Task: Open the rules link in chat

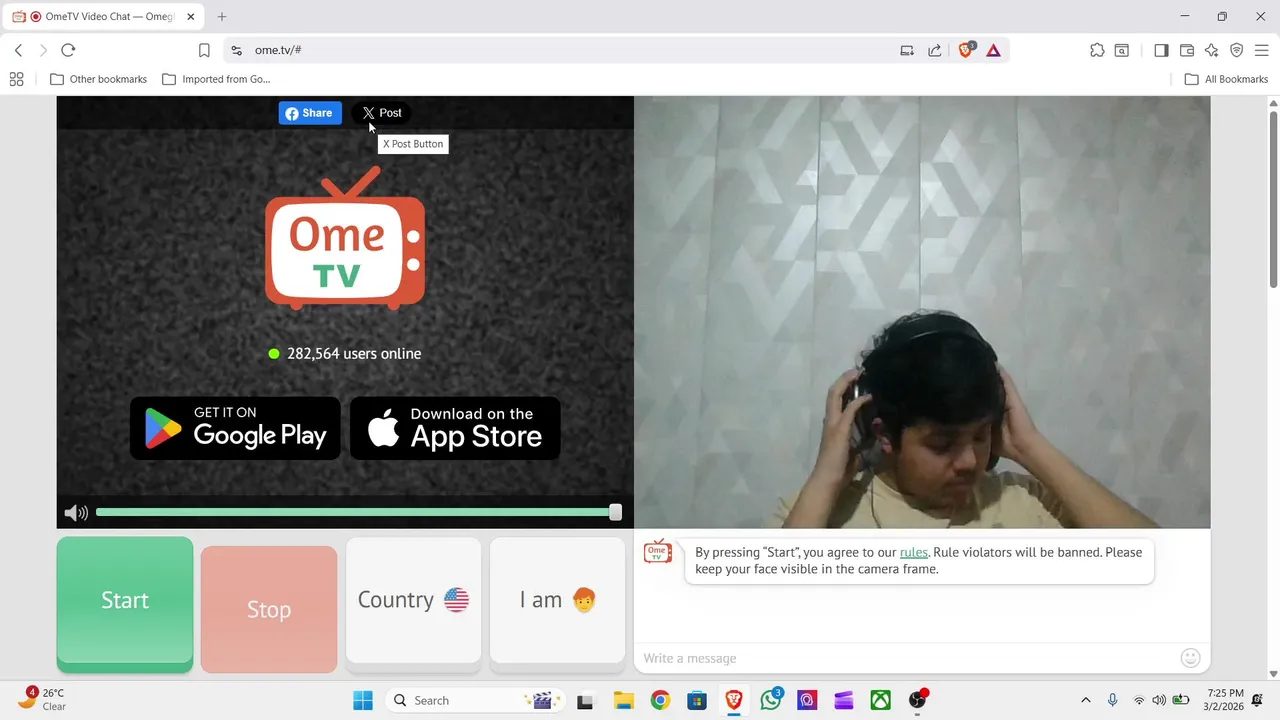Action: click(x=914, y=552)
